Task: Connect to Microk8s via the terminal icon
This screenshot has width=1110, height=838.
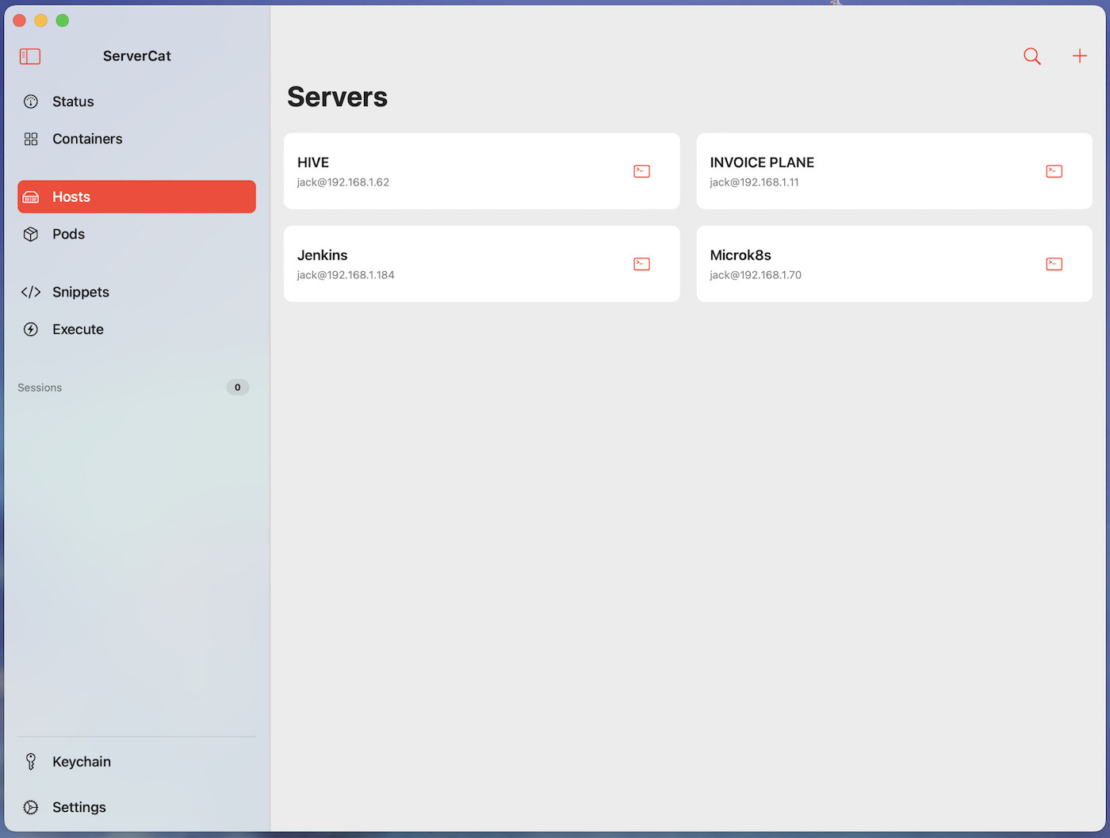Action: pyautogui.click(x=1053, y=264)
